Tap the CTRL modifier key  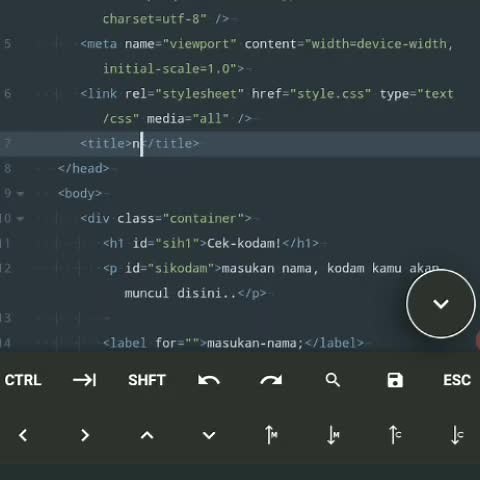coord(23,380)
